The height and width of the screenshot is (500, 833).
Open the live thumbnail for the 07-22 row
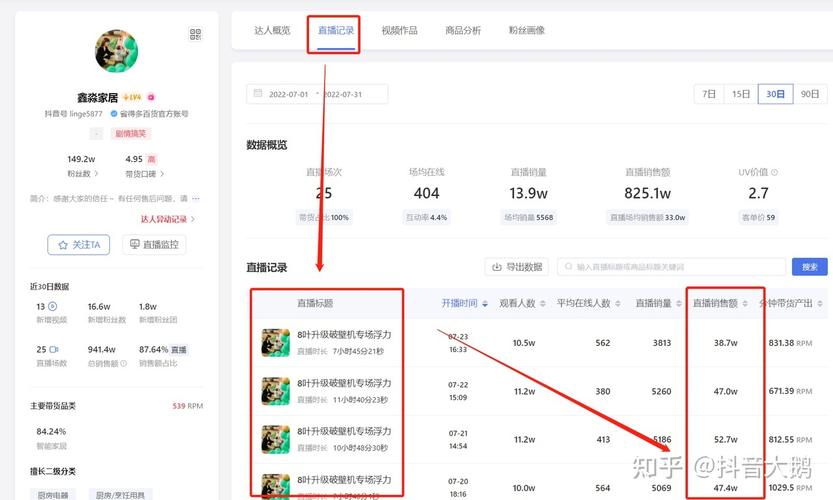[276, 391]
